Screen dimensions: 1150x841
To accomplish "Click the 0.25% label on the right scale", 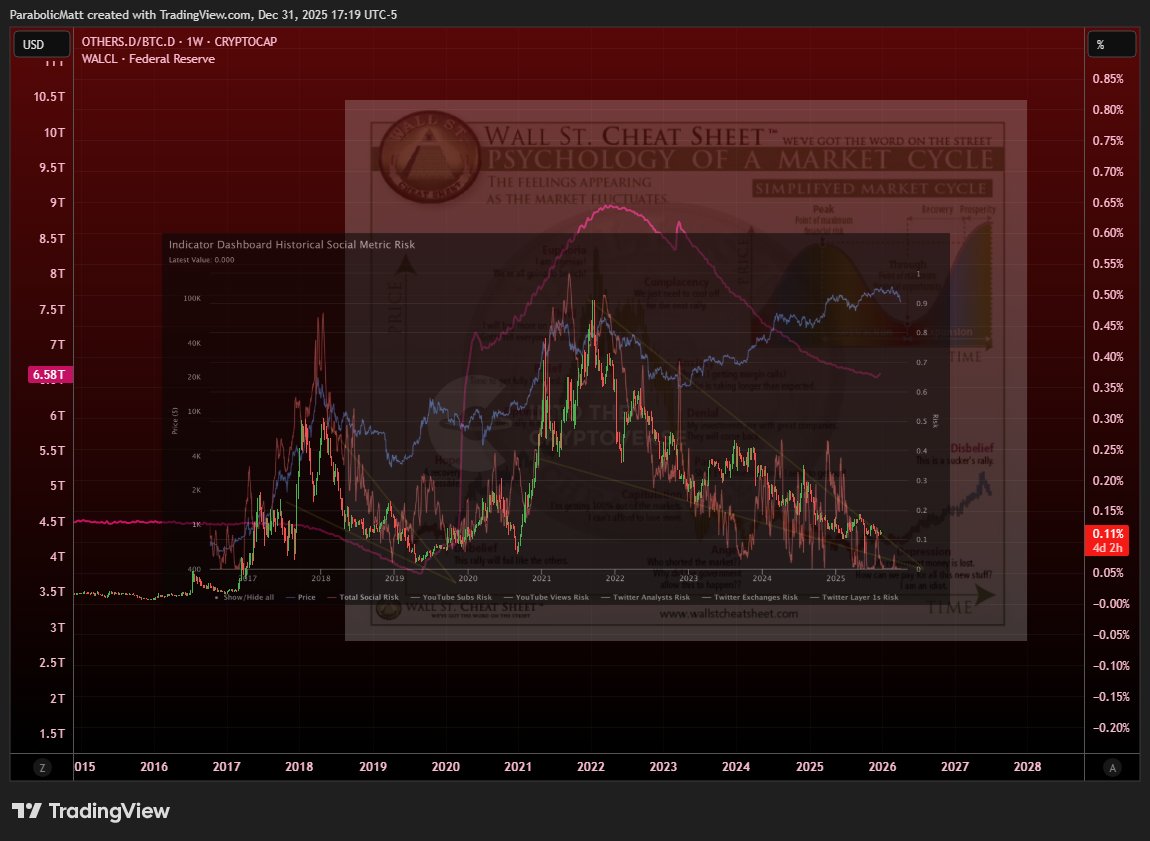I will coord(1107,449).
